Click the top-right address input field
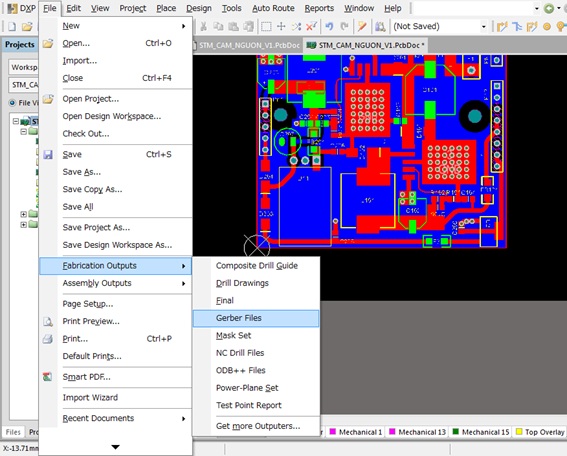This screenshot has width=567, height=456. tap(473, 8)
